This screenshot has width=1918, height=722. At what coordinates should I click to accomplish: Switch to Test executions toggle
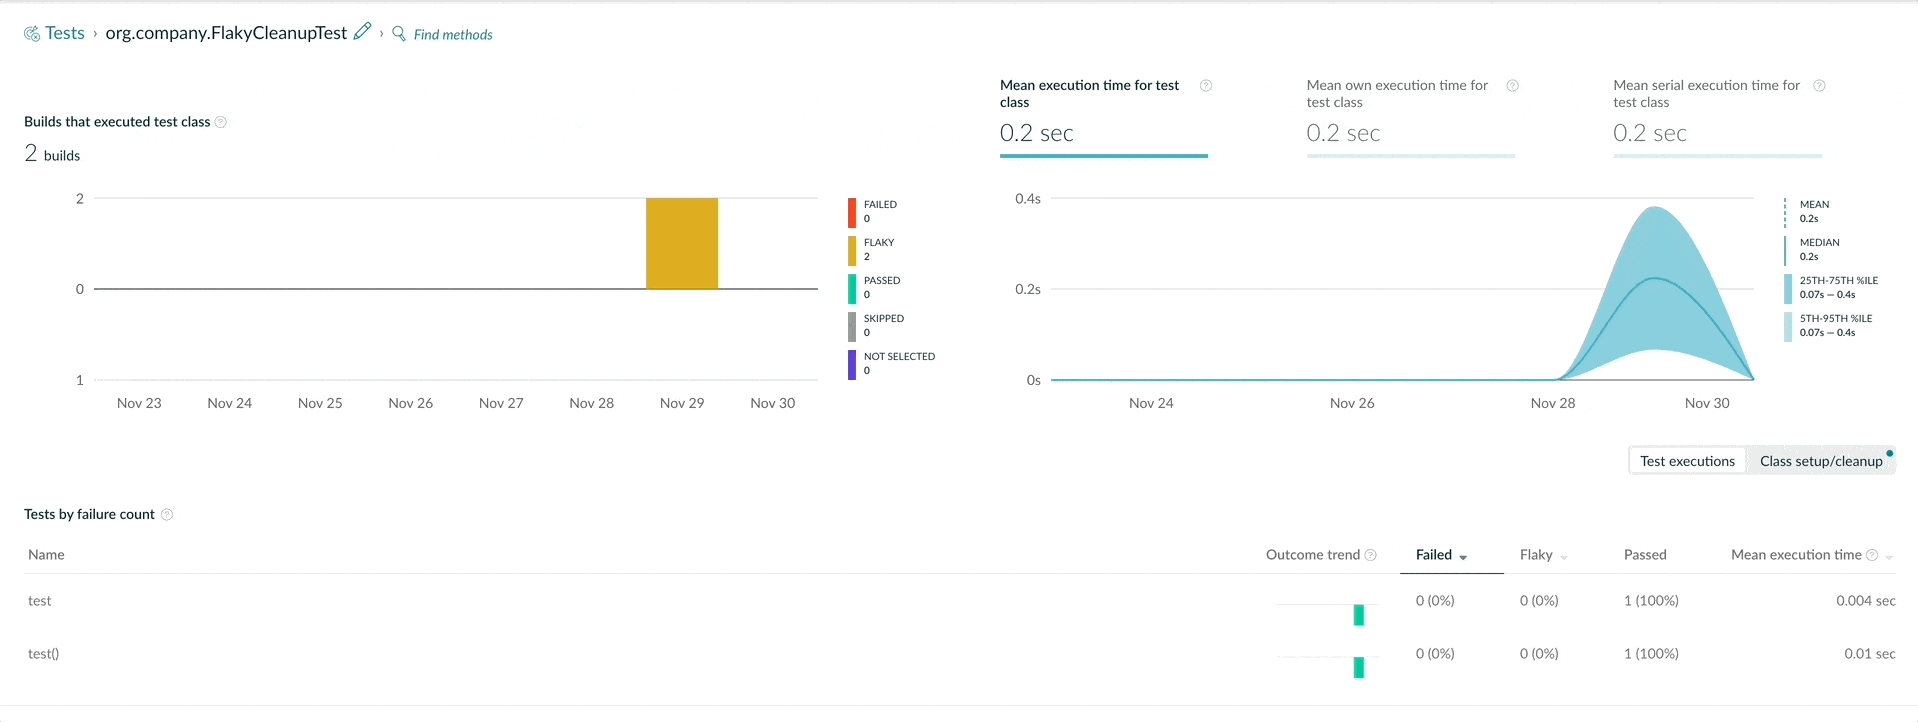[x=1688, y=461]
